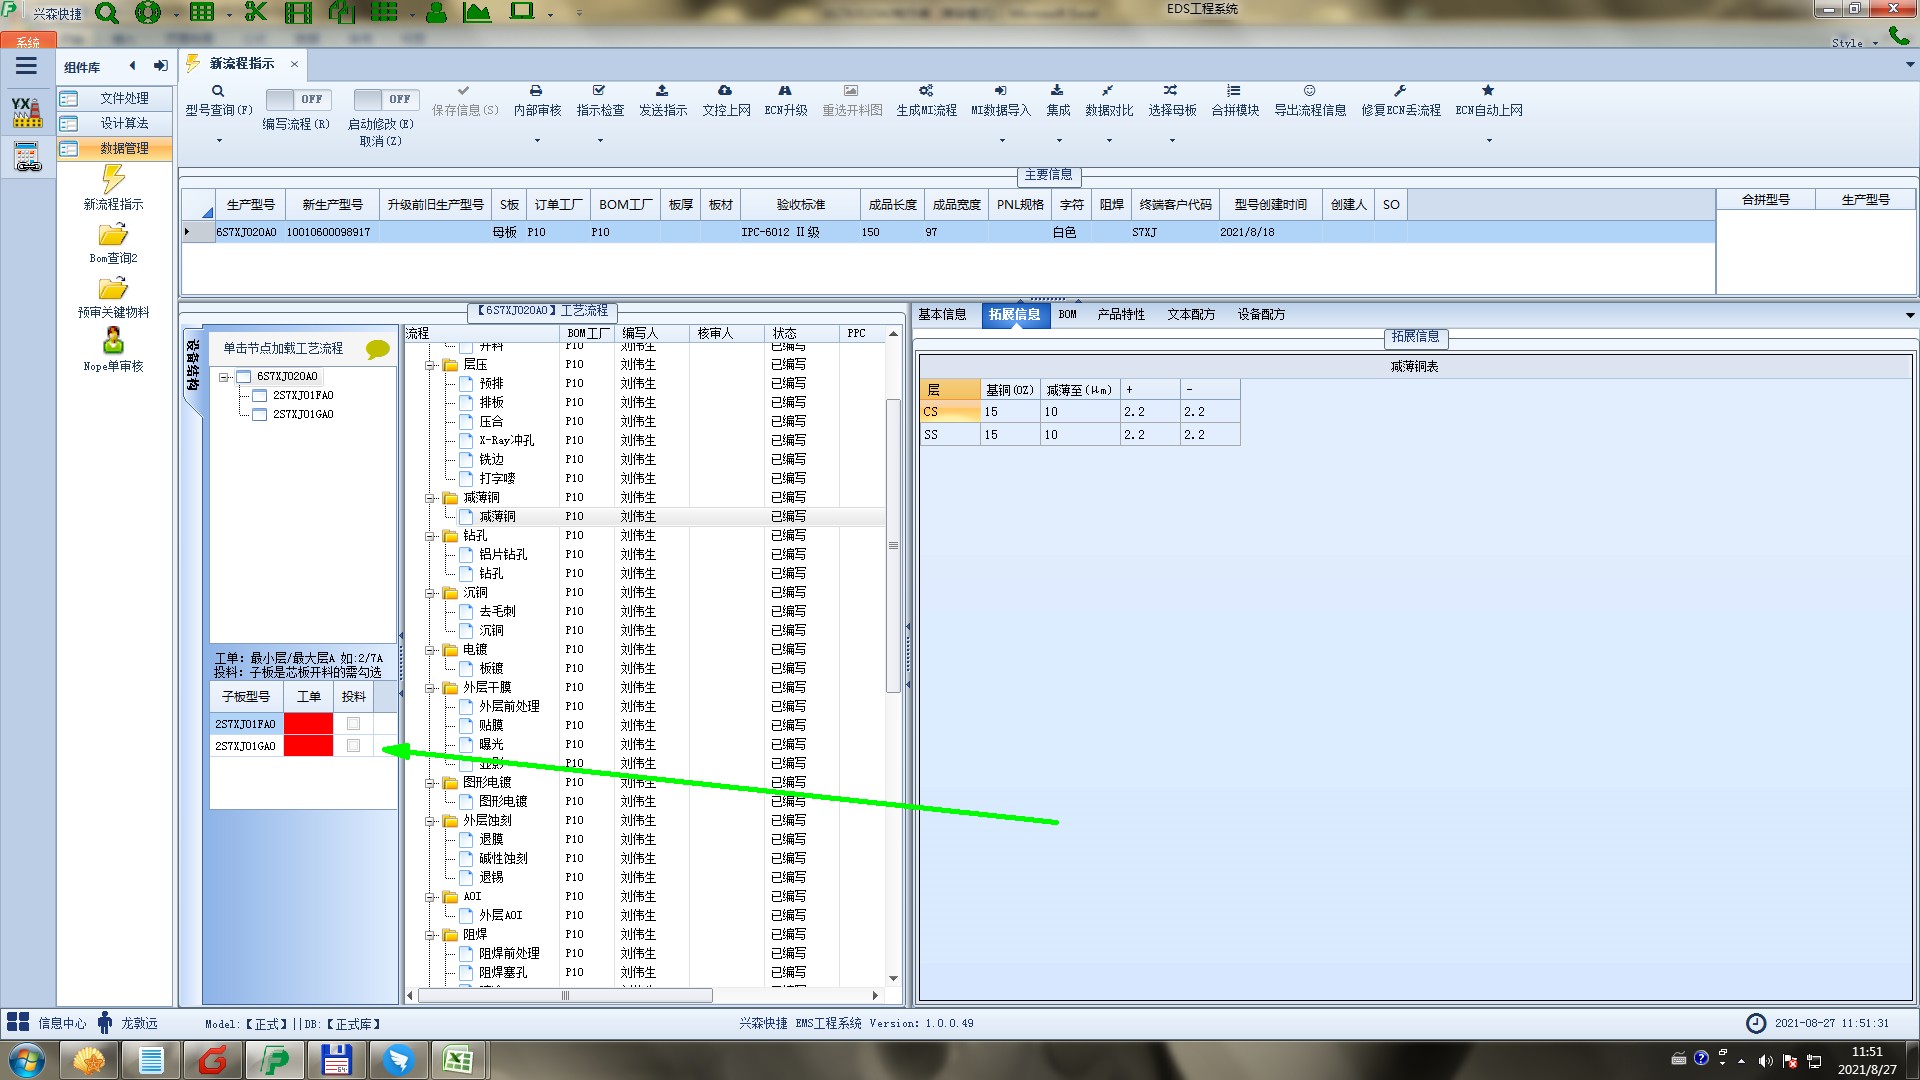The width and height of the screenshot is (1920, 1080).
Task: Click the 修复ECN丢流程 wrench icon
Action: (x=1400, y=91)
